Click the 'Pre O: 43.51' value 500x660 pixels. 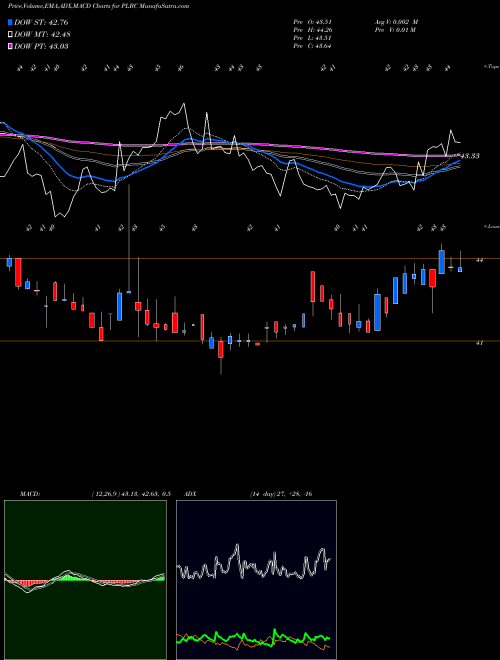click(312, 22)
